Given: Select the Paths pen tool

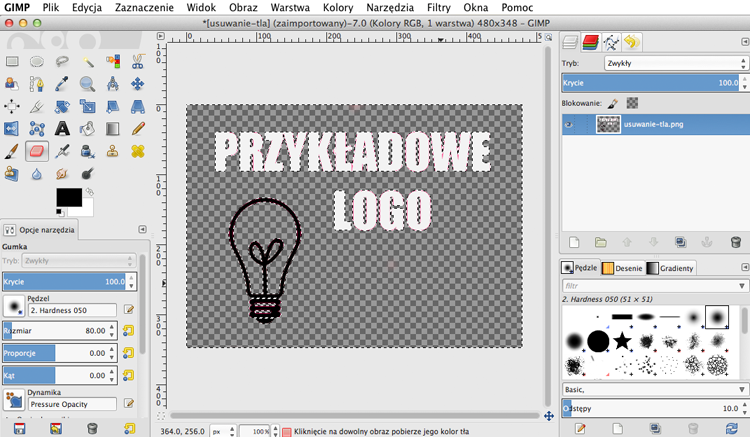Looking at the screenshot, I should click(37, 84).
